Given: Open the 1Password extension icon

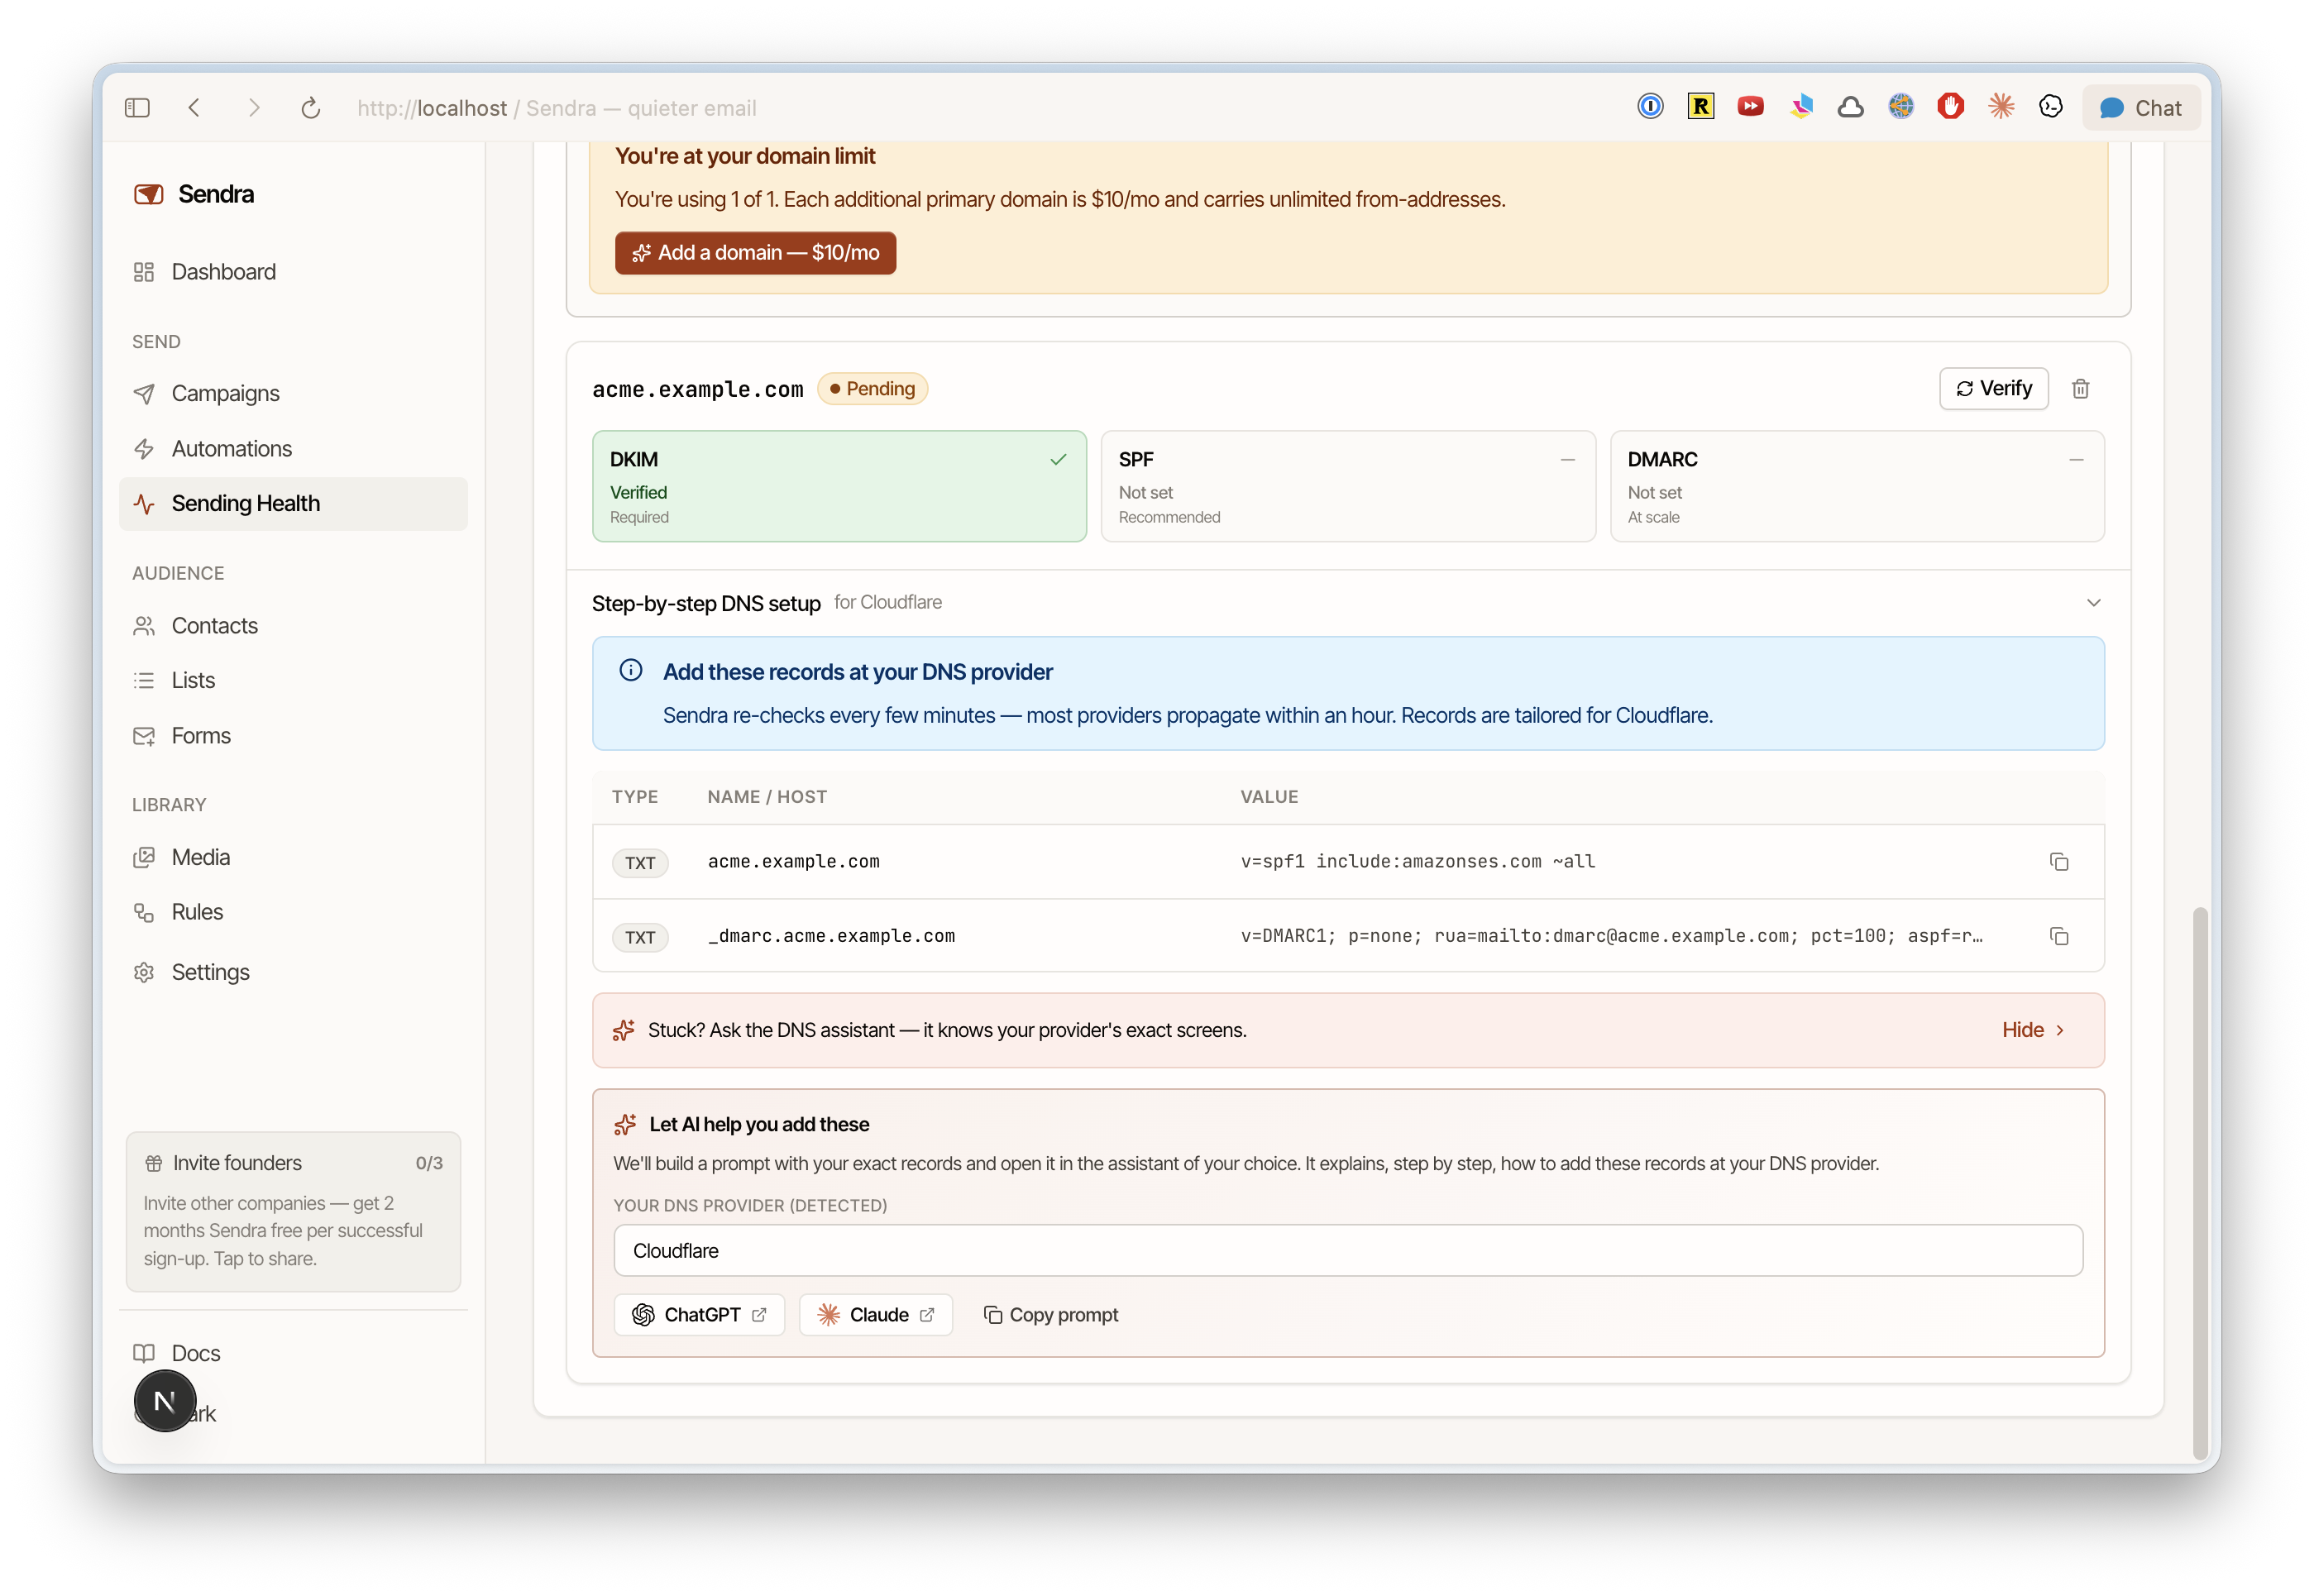Looking at the screenshot, I should (1650, 106).
